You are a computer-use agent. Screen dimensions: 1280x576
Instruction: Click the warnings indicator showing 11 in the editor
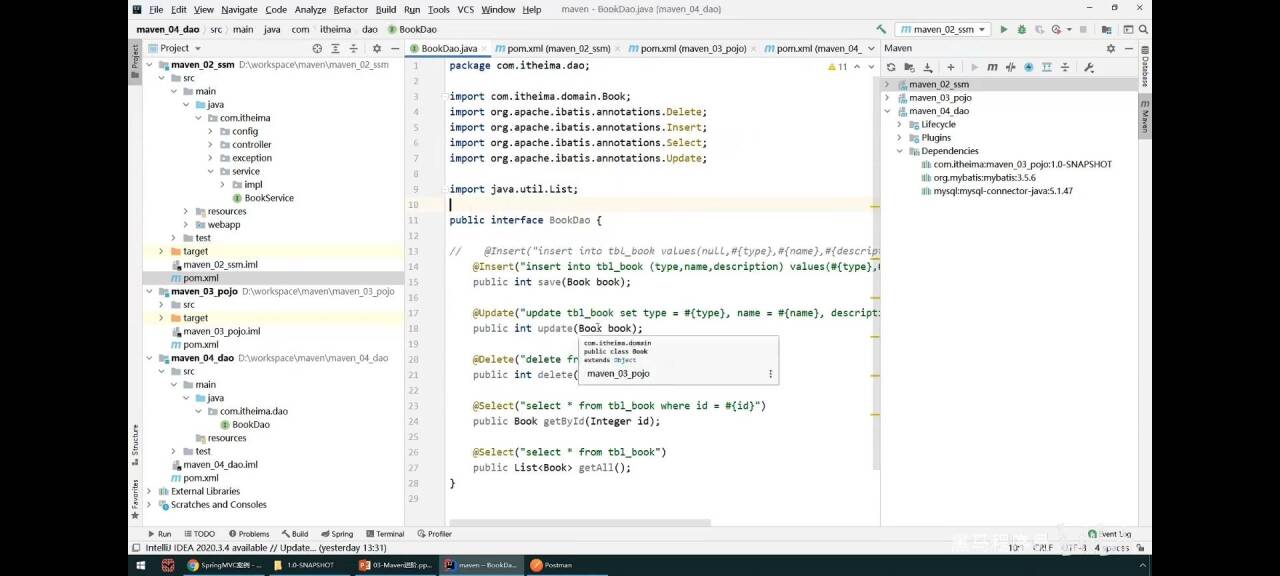pyautogui.click(x=837, y=67)
